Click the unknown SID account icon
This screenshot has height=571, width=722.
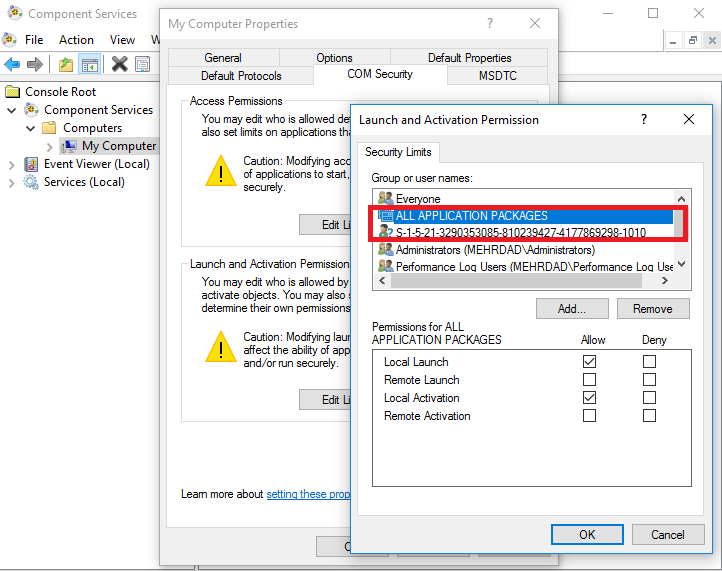pyautogui.click(x=385, y=232)
